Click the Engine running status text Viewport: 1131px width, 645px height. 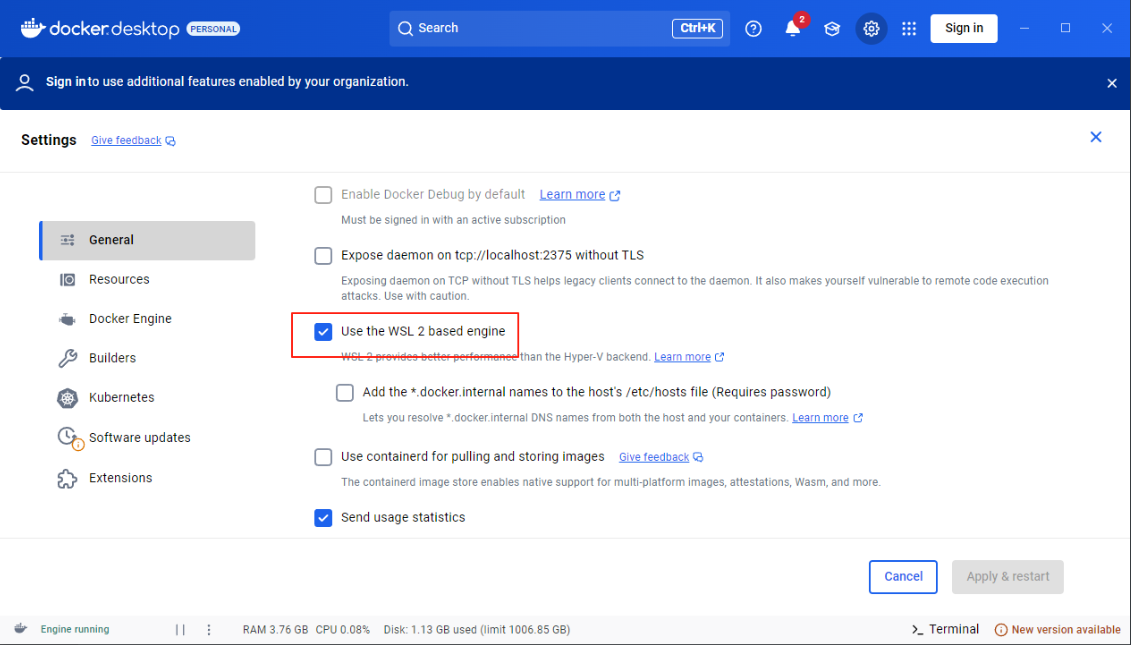[x=75, y=630]
